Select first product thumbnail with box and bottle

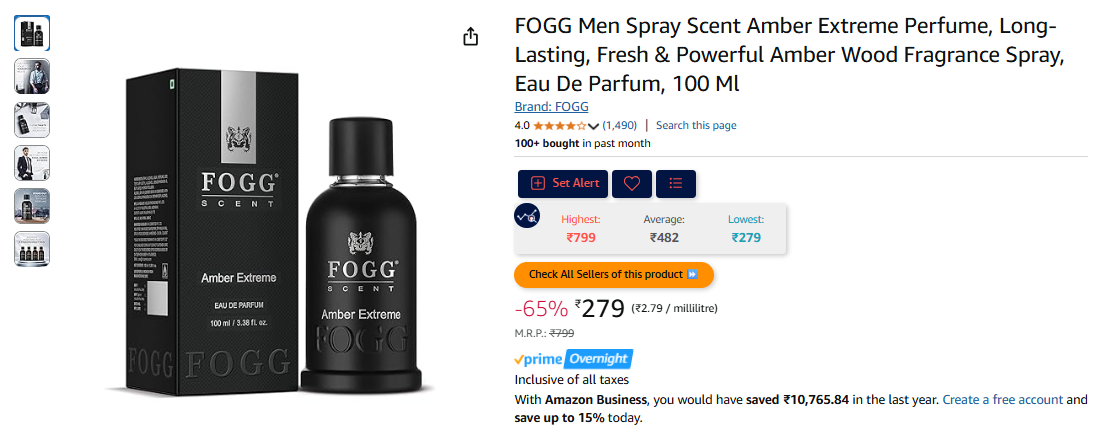32,32
